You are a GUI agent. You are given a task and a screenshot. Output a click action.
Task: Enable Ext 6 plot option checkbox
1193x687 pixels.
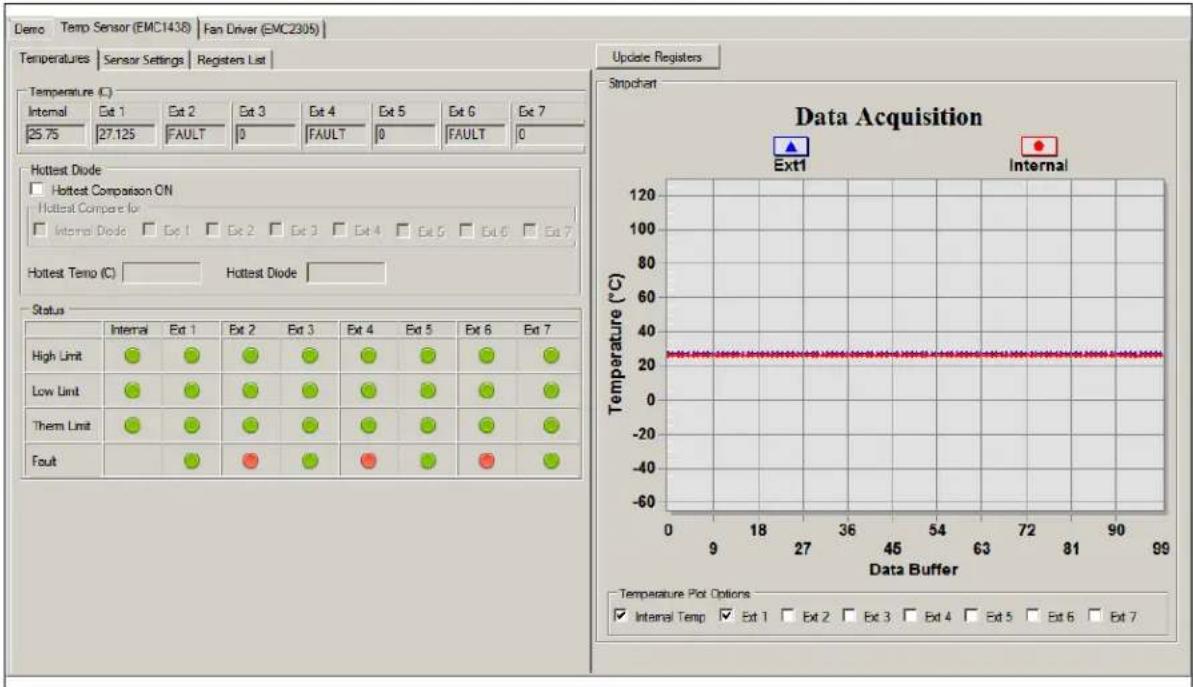[1033, 615]
